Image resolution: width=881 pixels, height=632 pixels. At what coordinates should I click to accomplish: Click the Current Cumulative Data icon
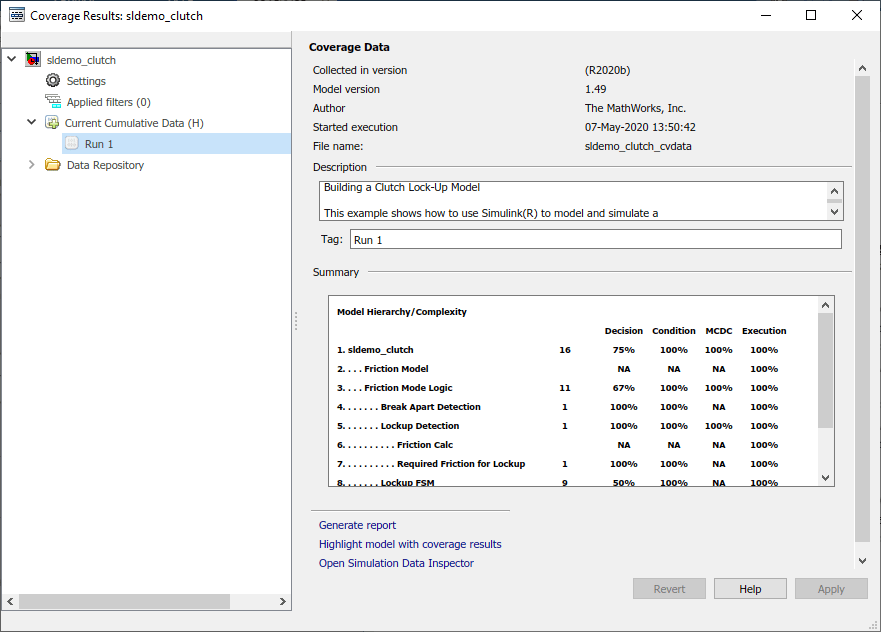click(x=52, y=123)
